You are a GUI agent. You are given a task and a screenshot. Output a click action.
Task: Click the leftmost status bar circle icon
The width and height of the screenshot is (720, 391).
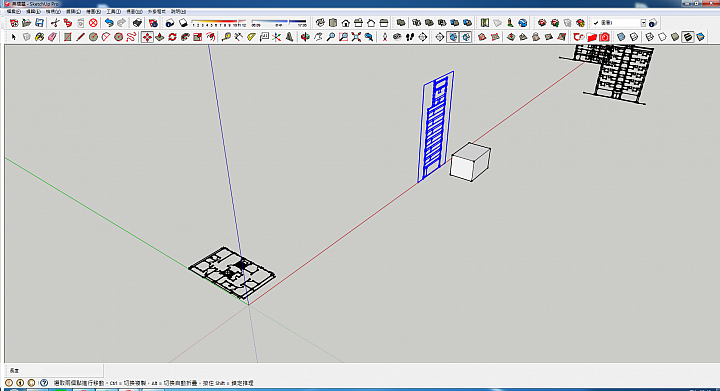[x=9, y=383]
